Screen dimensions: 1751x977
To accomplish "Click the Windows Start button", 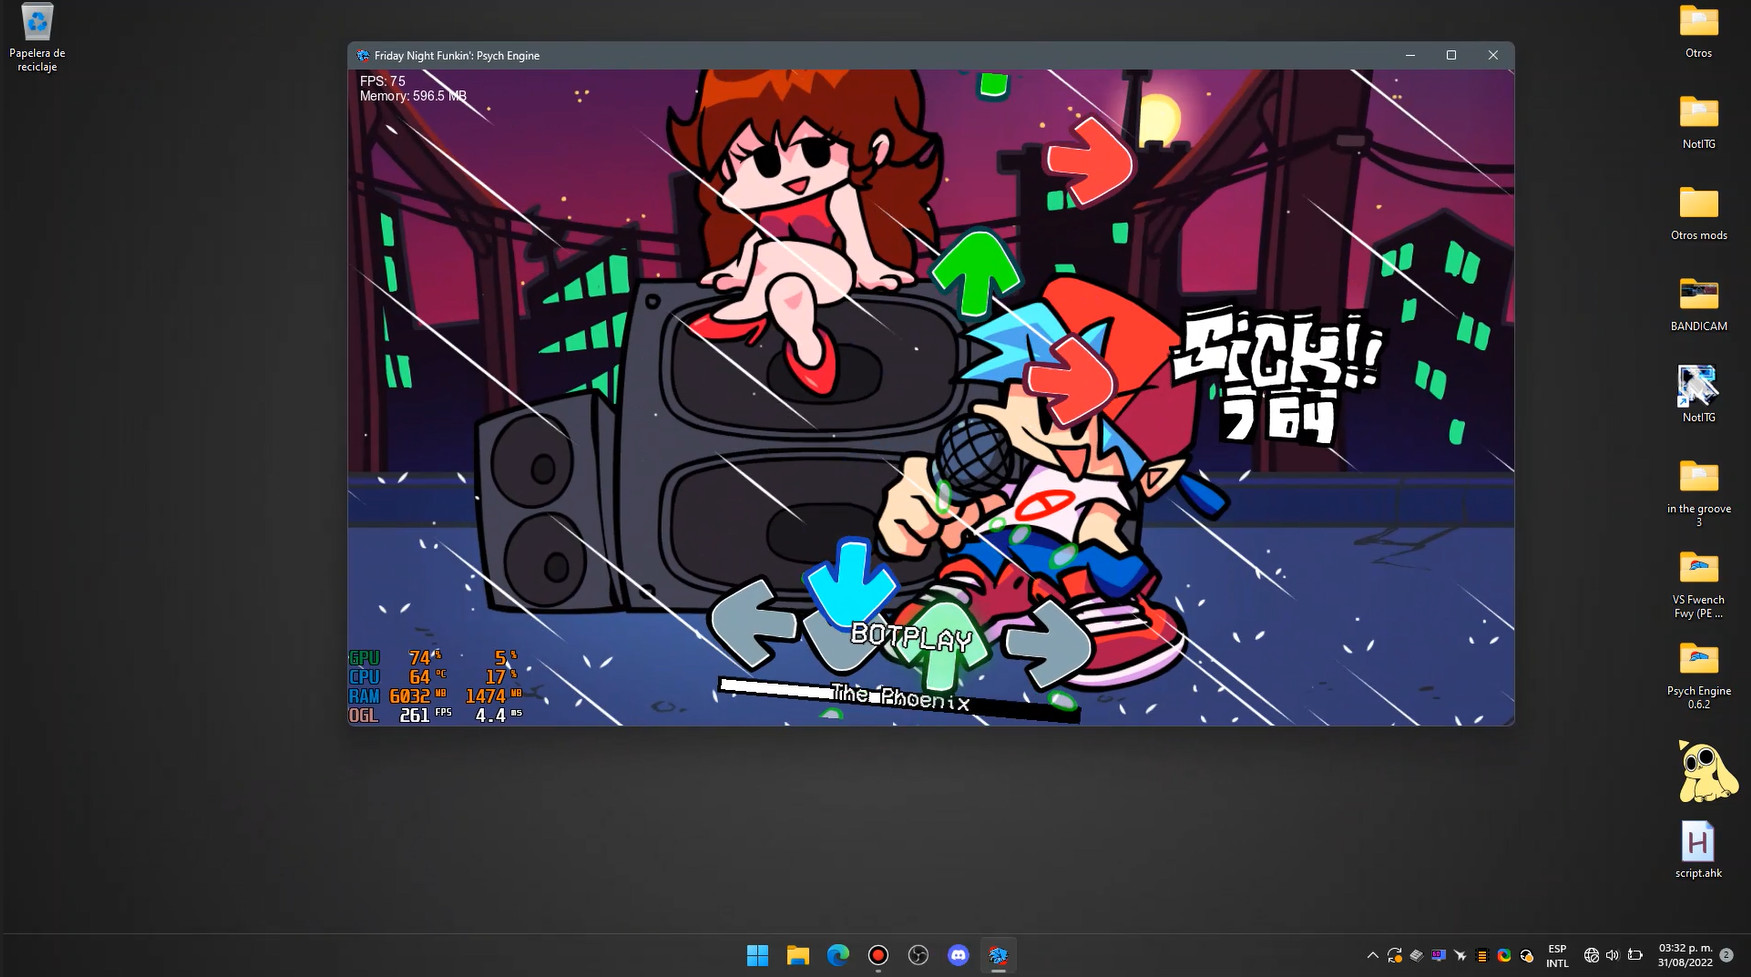I will (x=758, y=955).
